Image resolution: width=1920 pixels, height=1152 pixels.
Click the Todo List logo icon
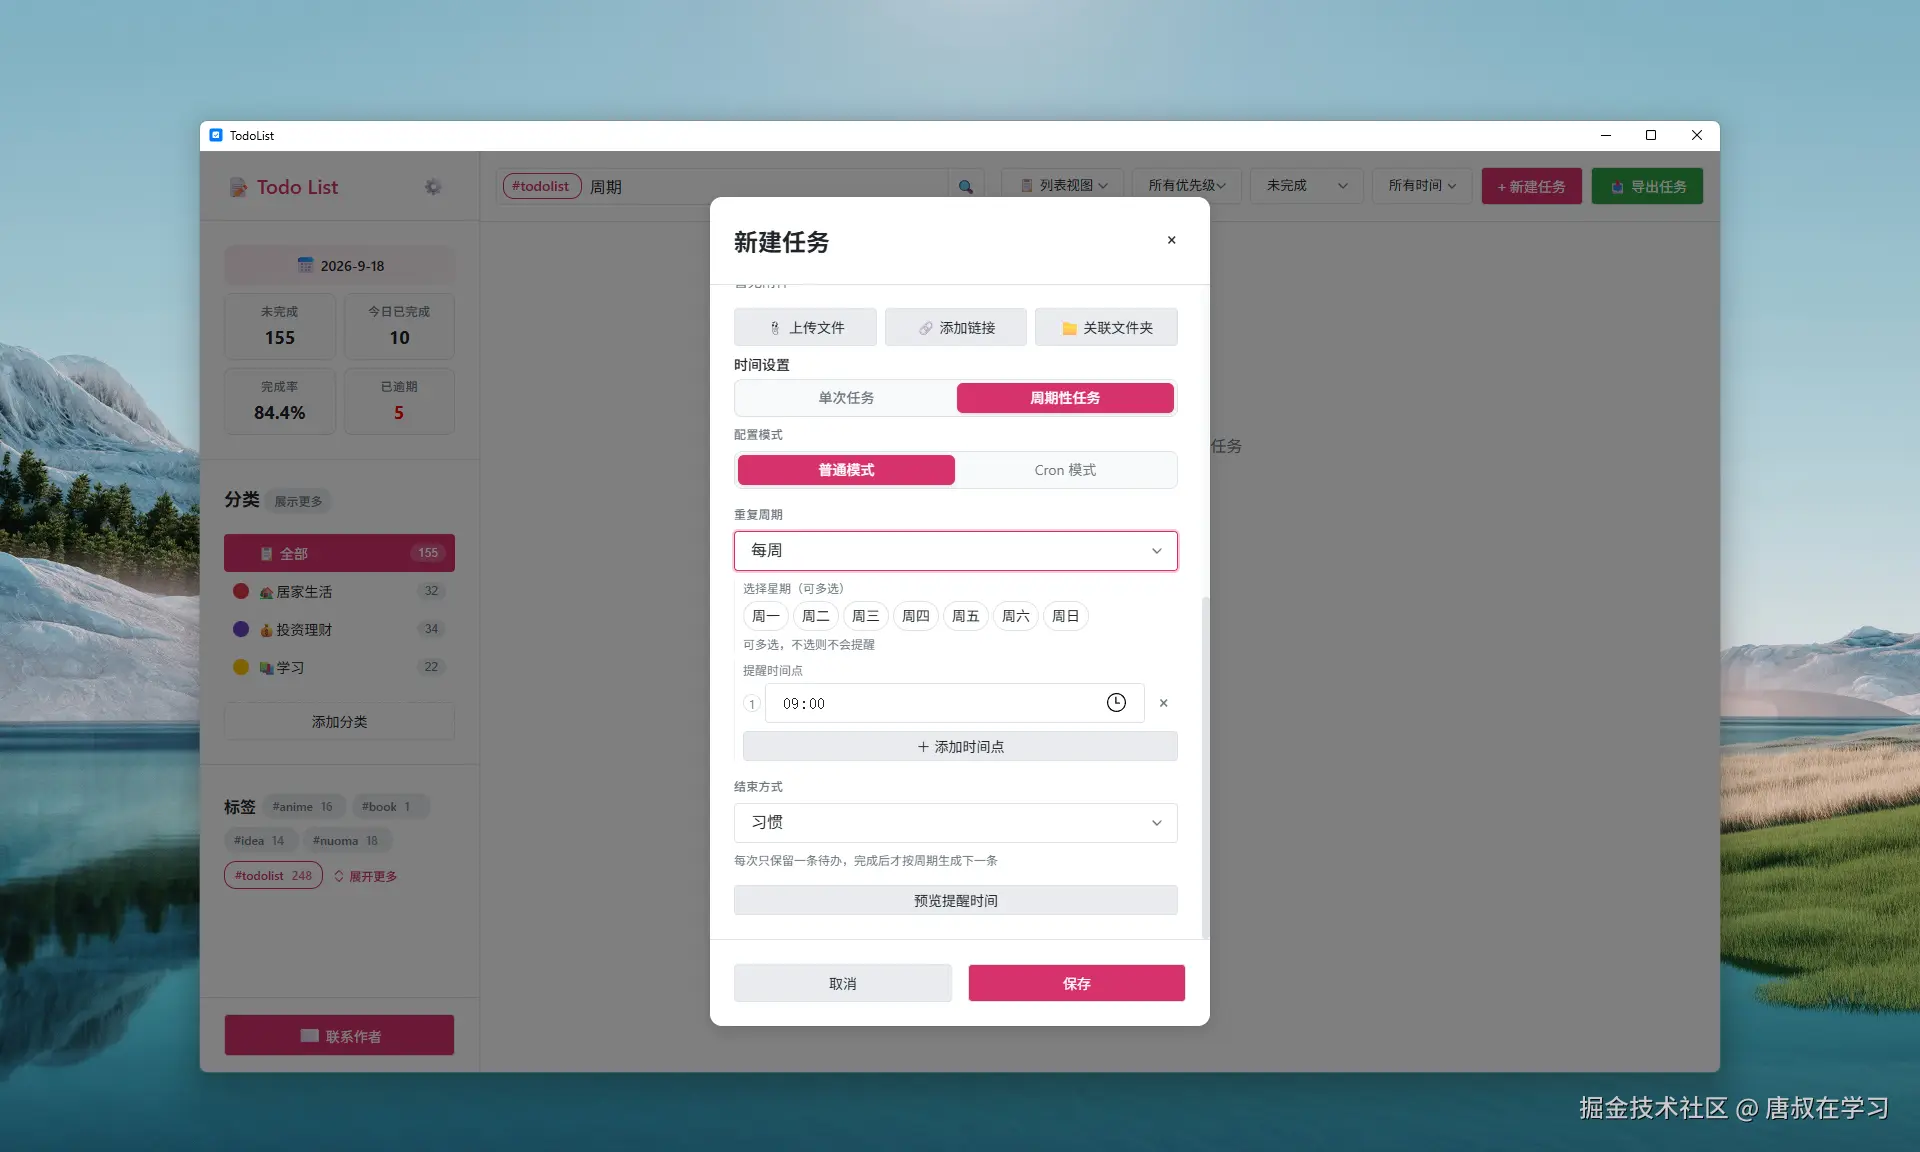click(238, 187)
